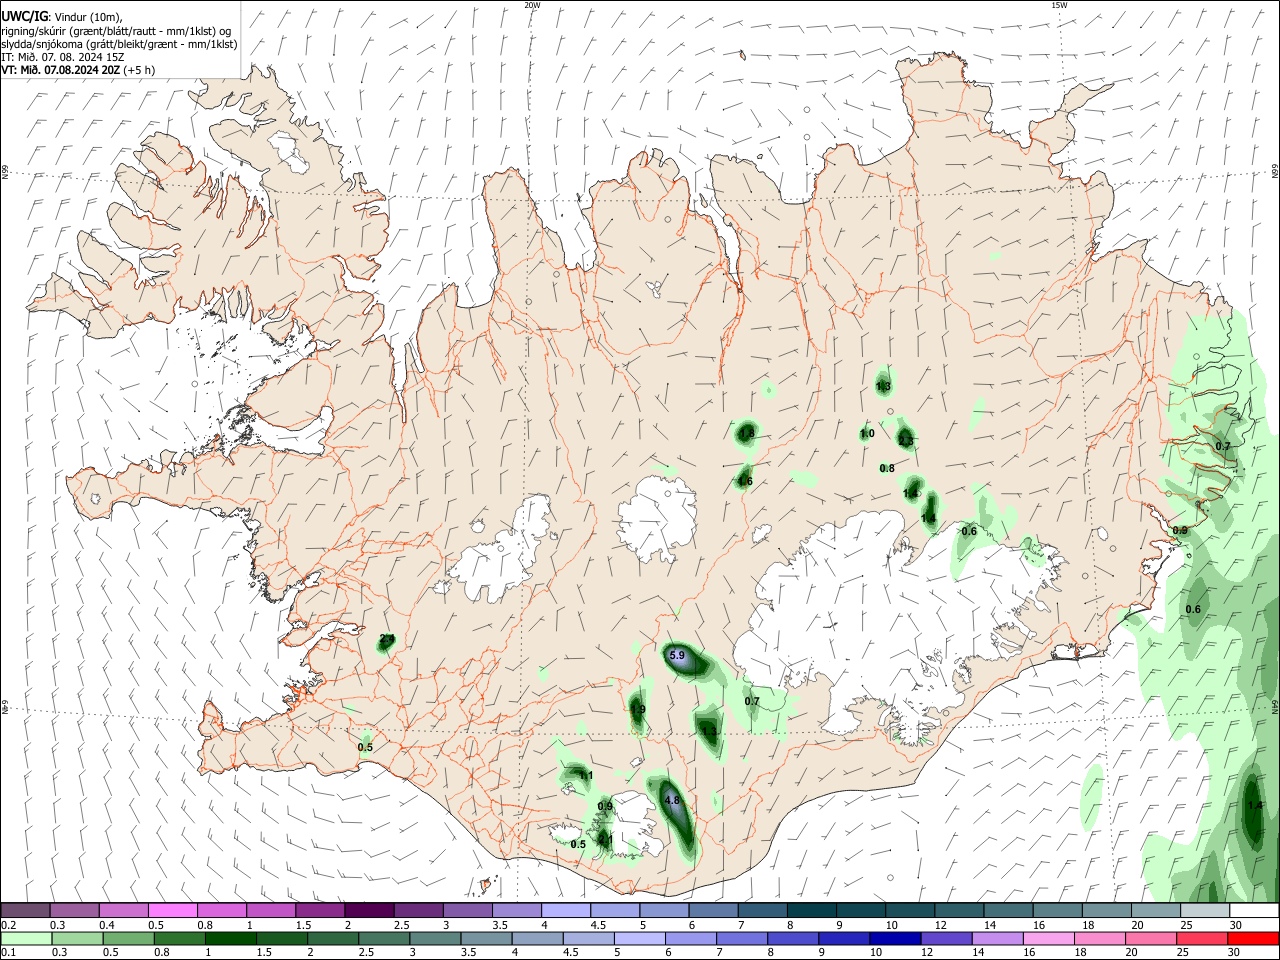Click the 0.8 precipitation value on the map
The height and width of the screenshot is (960, 1280).
pos(887,468)
